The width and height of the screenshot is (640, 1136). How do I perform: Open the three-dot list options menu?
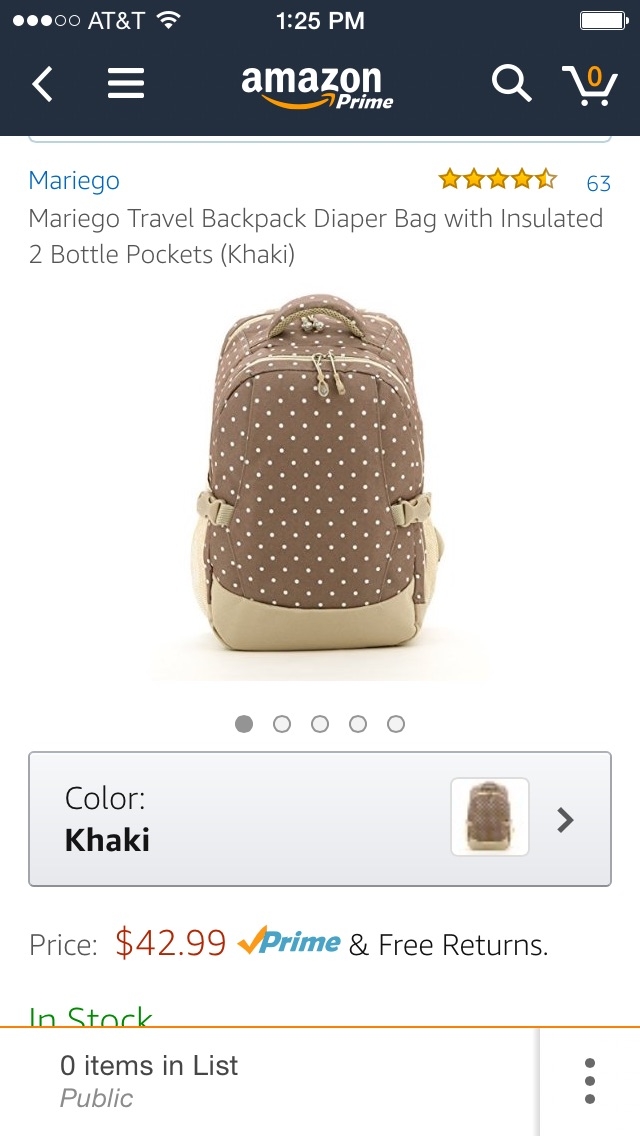point(590,1081)
